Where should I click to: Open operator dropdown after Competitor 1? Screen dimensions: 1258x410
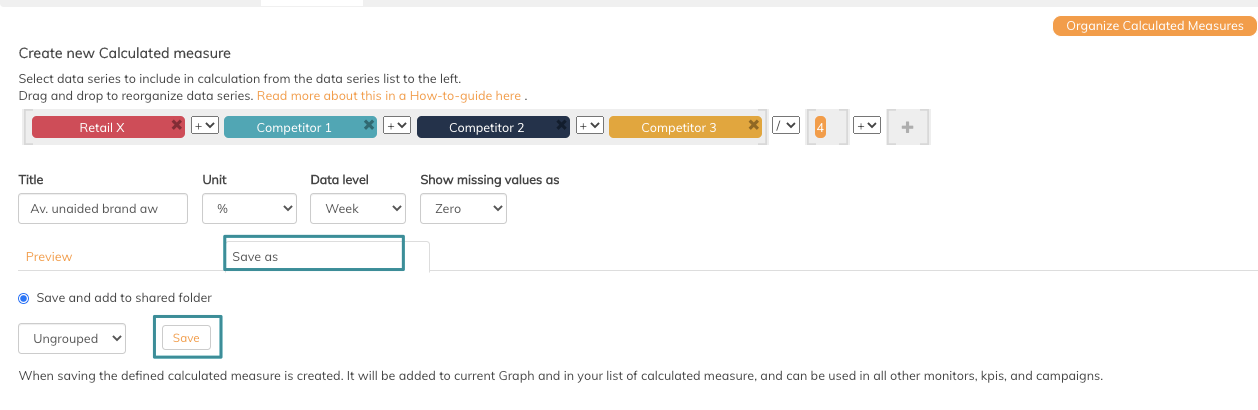pos(397,125)
